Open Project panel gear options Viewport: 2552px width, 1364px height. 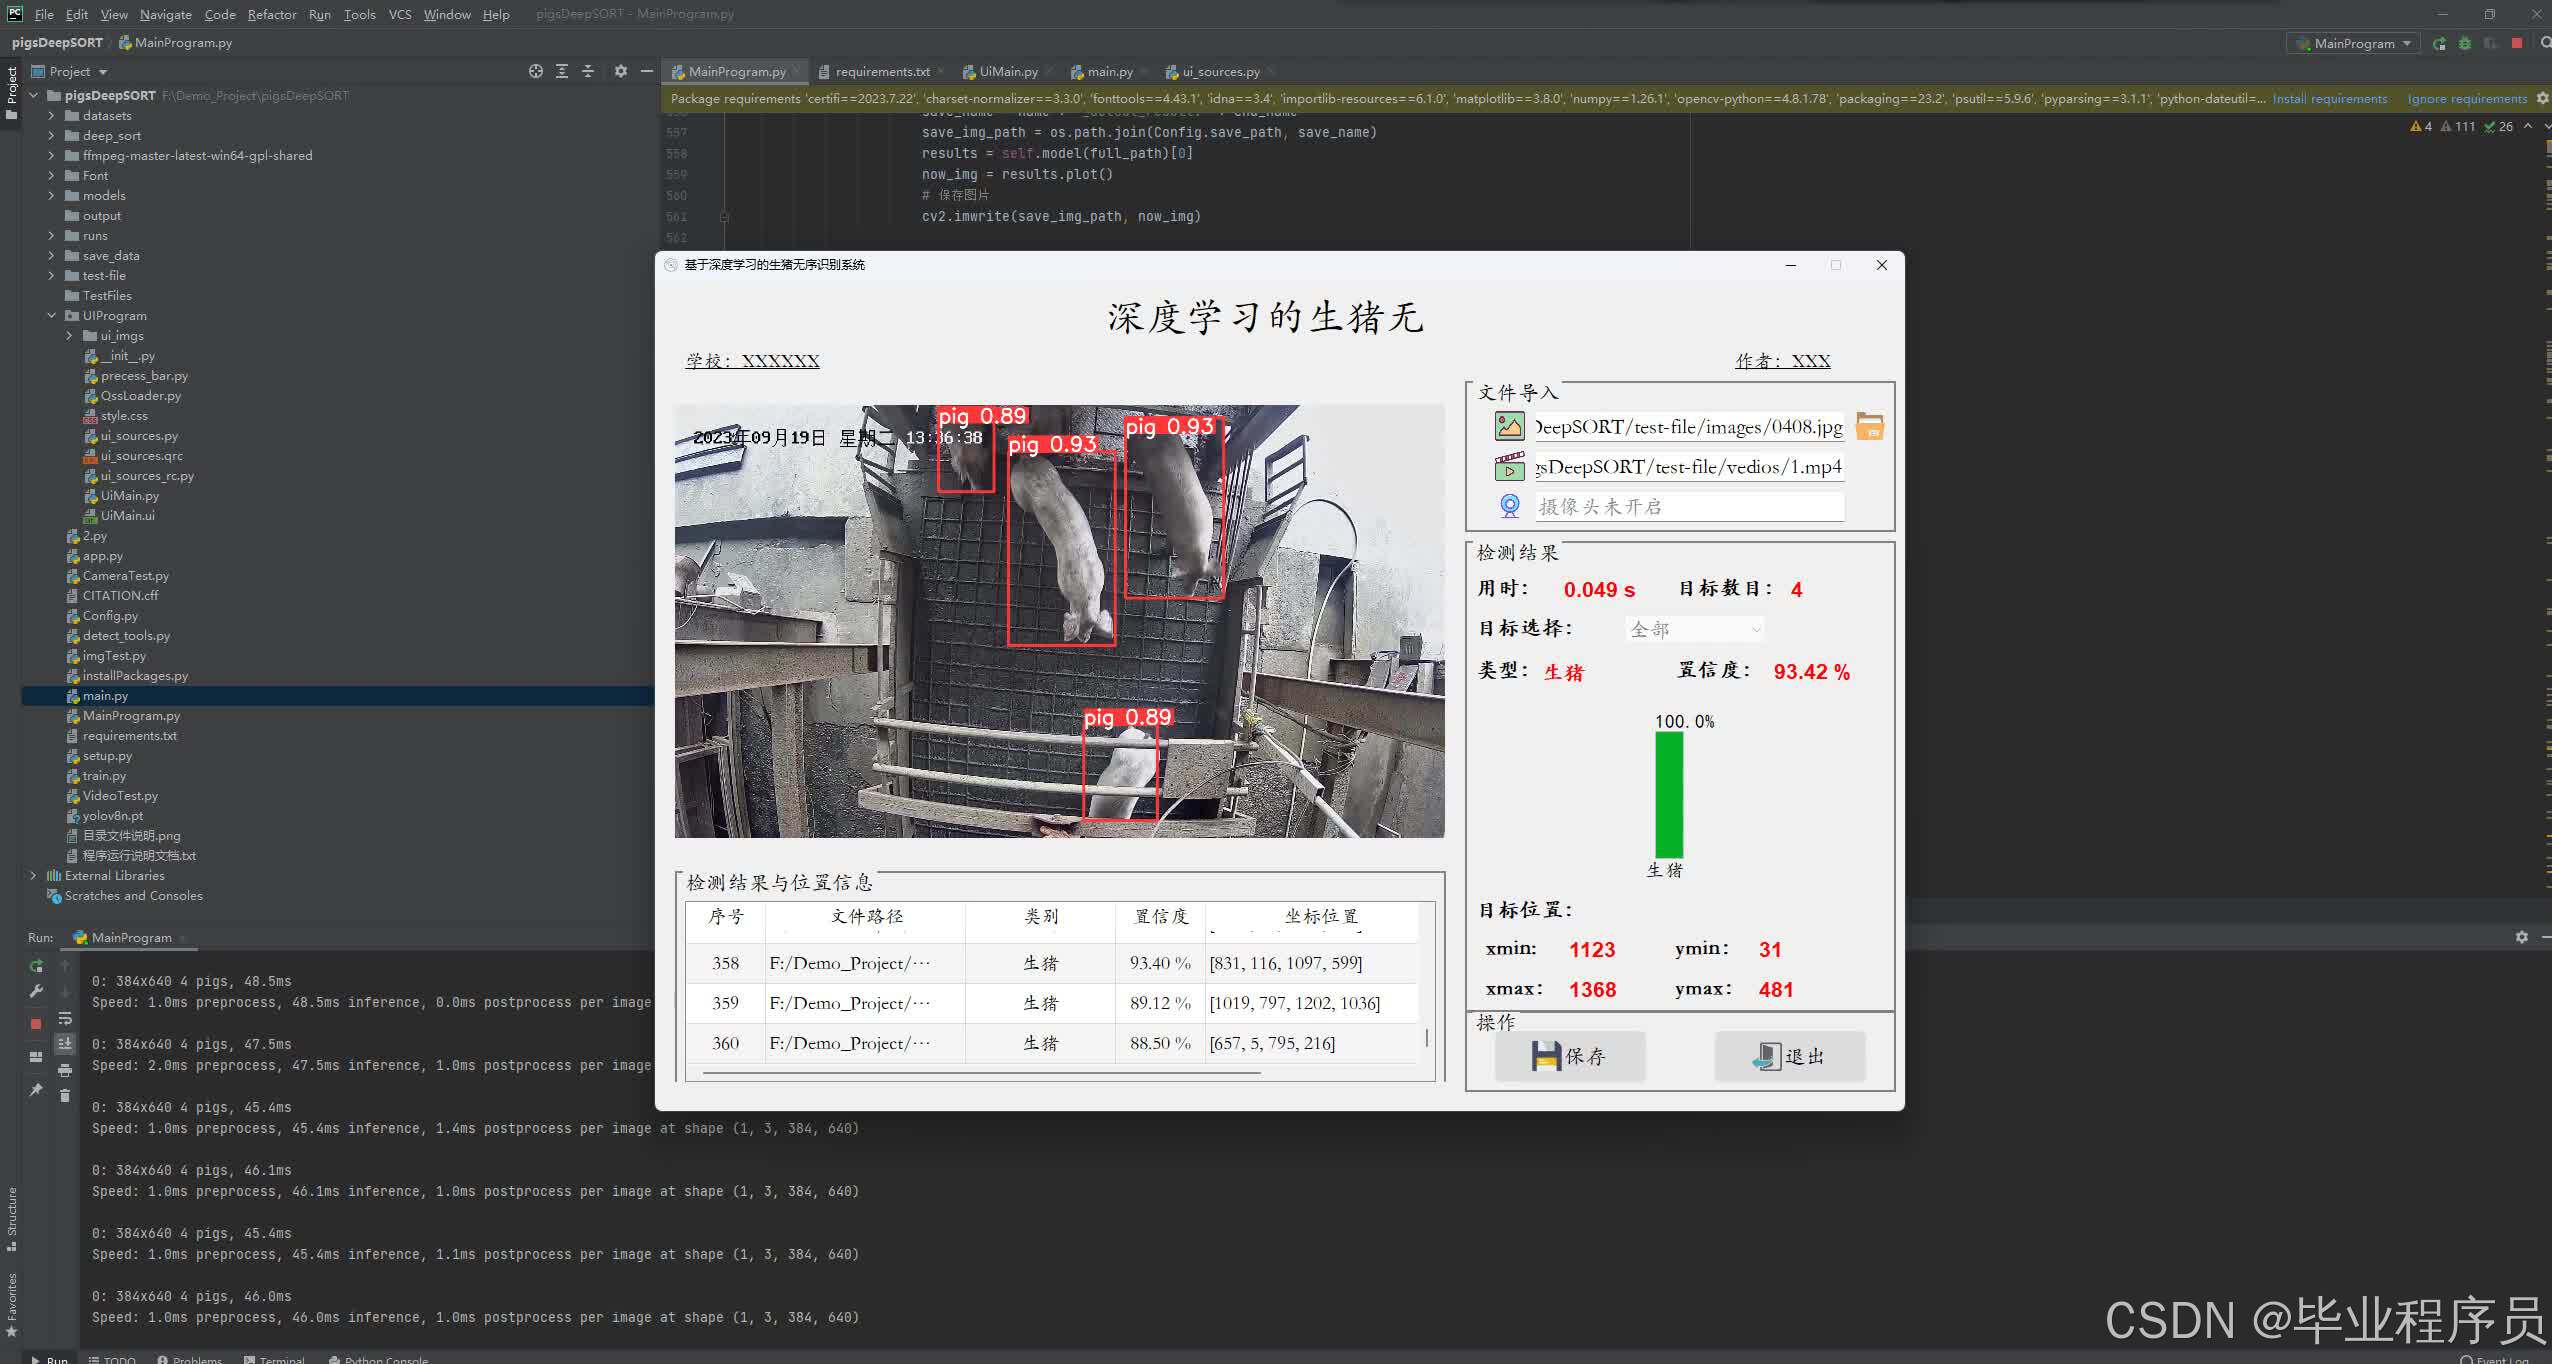[621, 71]
